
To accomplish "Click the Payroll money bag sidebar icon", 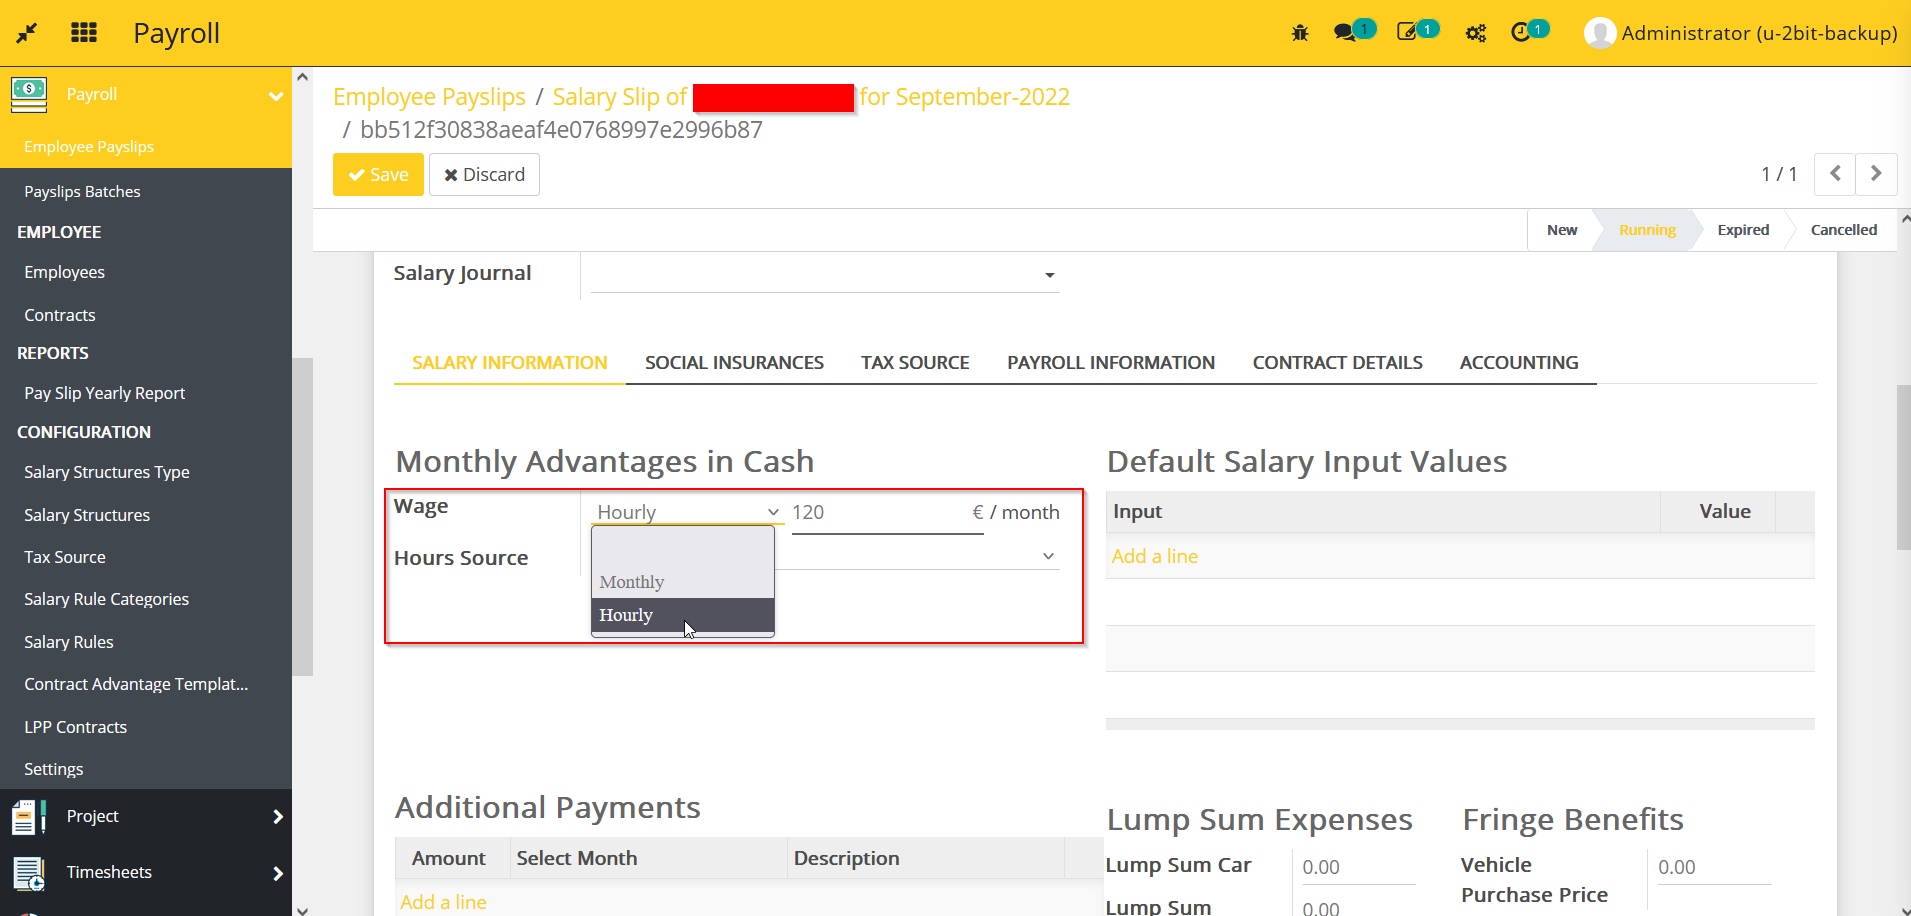I will 28,94.
